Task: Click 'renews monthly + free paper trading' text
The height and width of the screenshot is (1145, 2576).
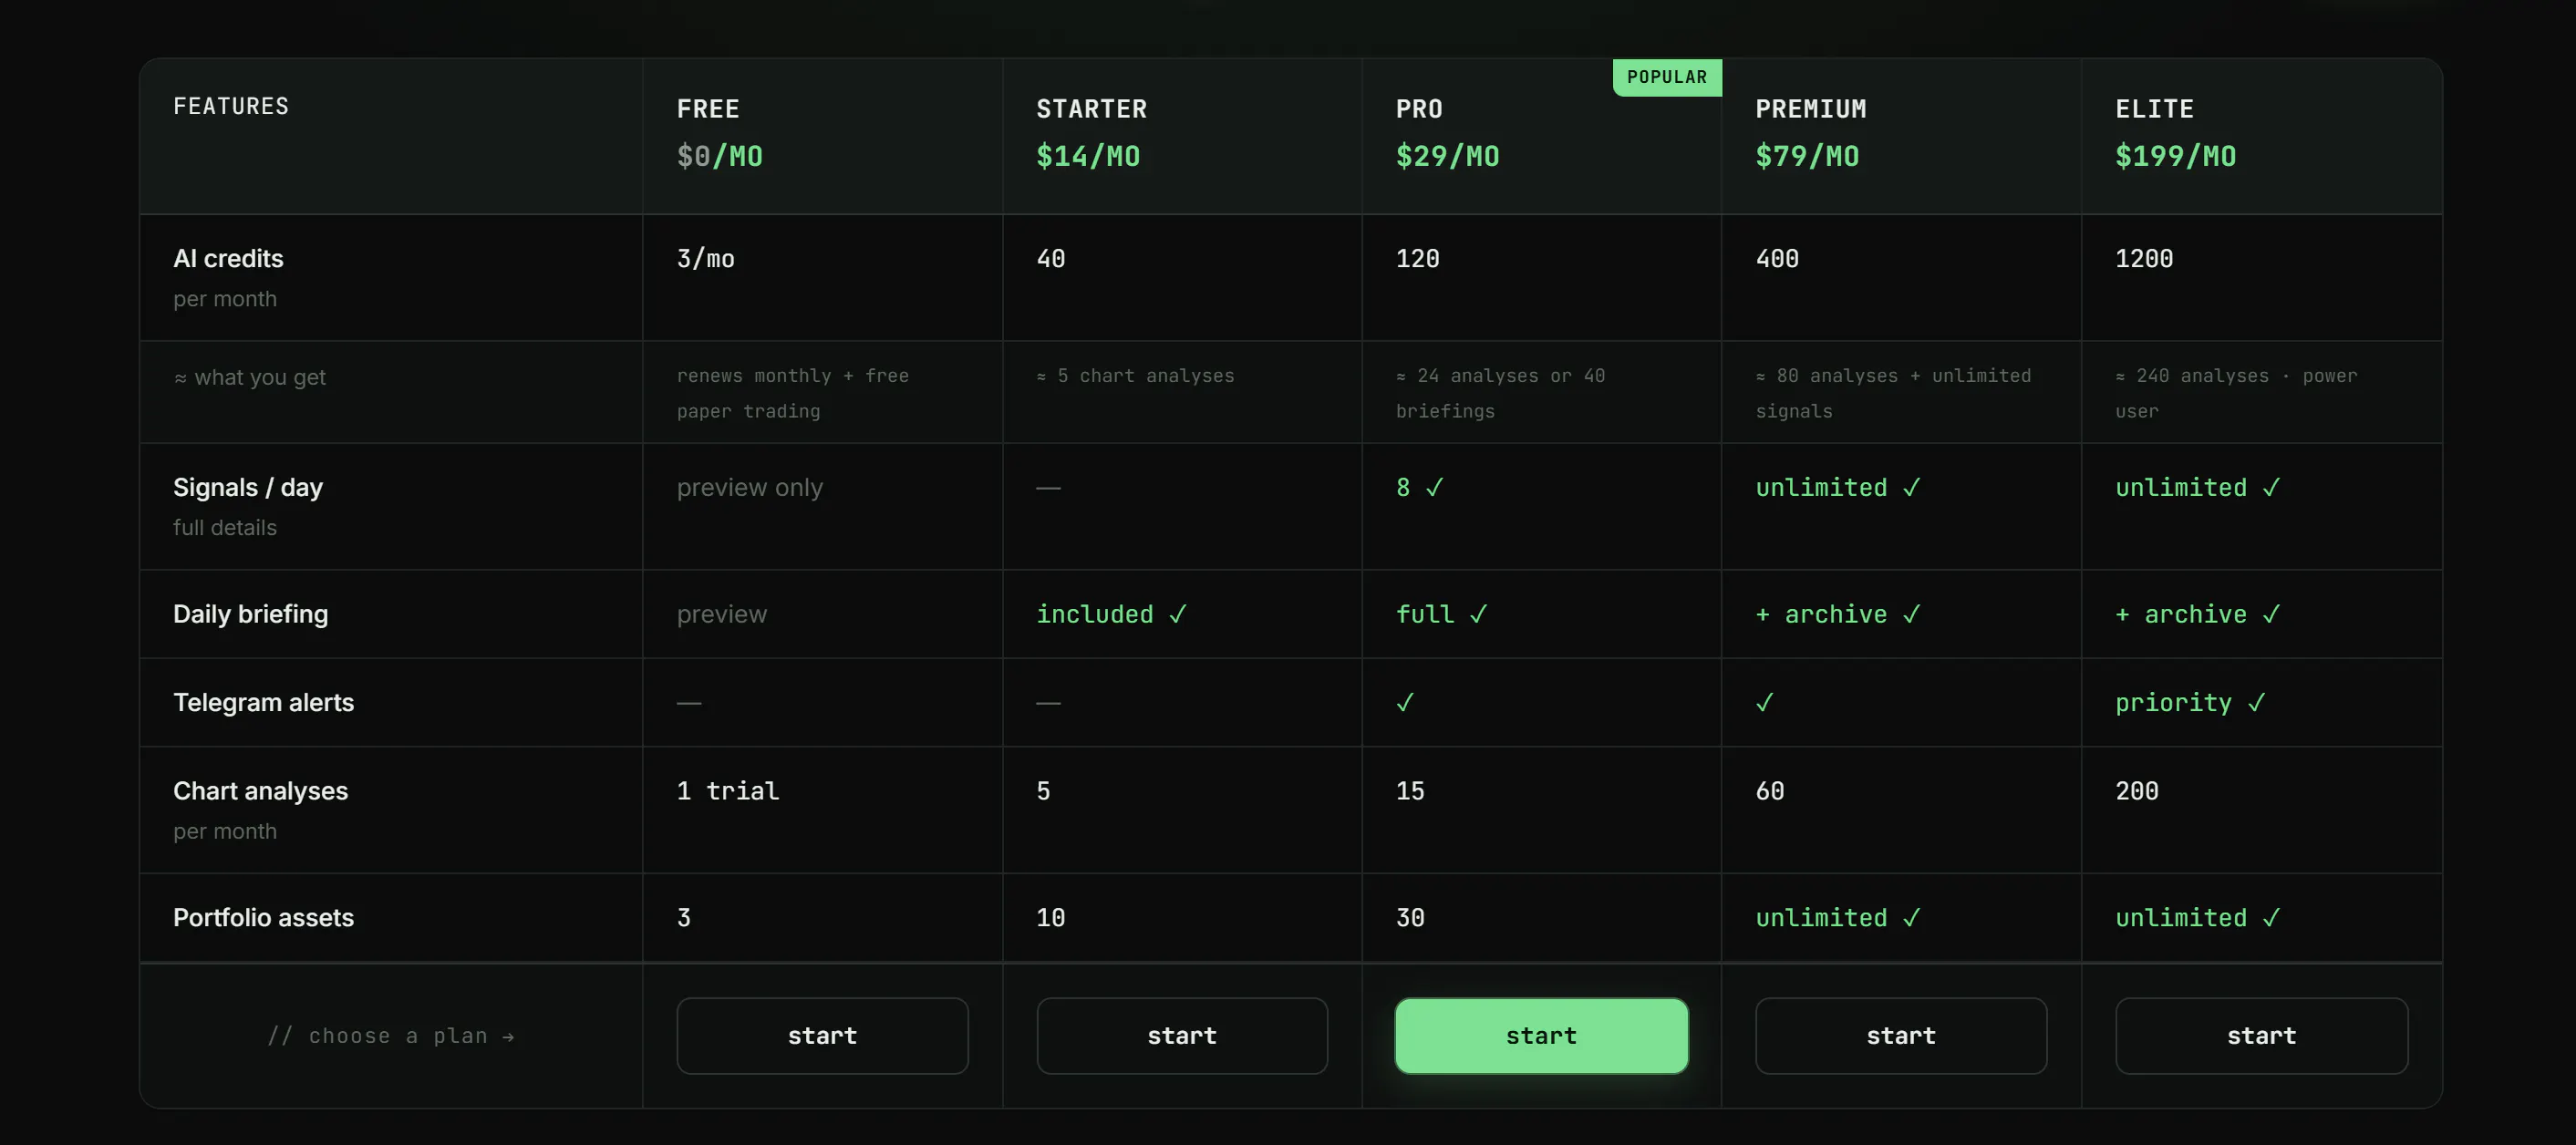Action: [x=793, y=393]
